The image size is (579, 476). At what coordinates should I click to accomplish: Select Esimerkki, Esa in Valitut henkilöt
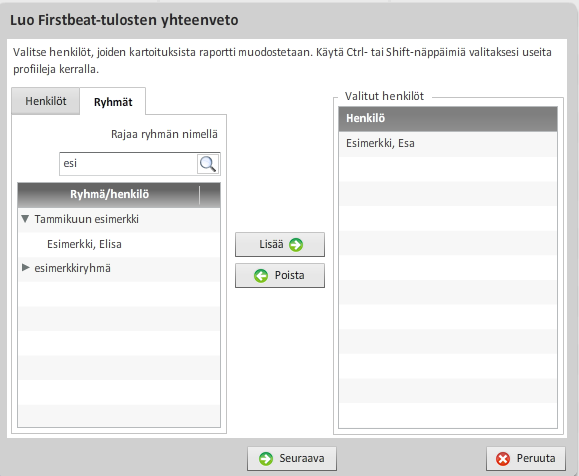coord(448,143)
